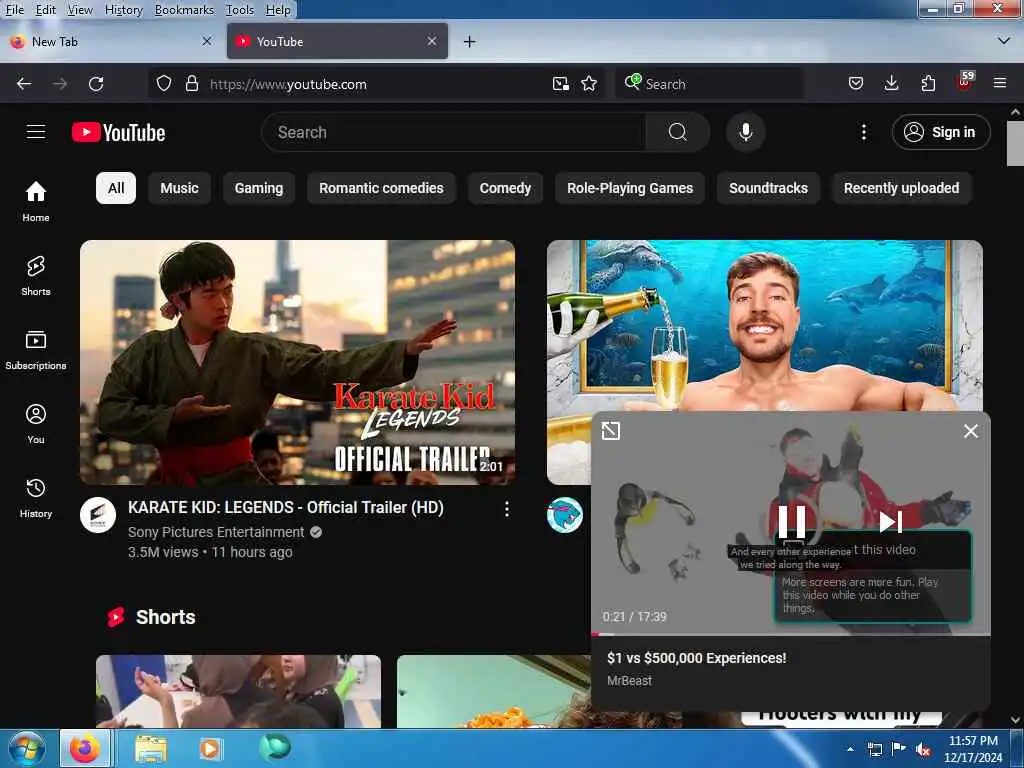Open the Help menu

[x=278, y=9]
